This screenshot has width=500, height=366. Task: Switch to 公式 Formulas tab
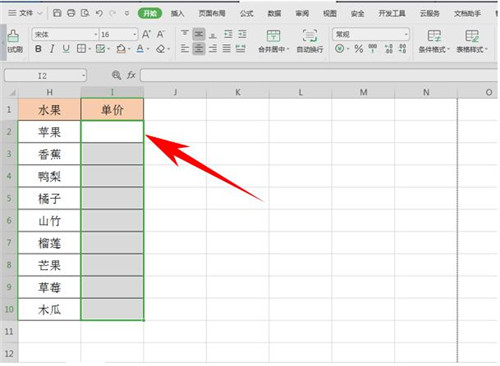[247, 13]
